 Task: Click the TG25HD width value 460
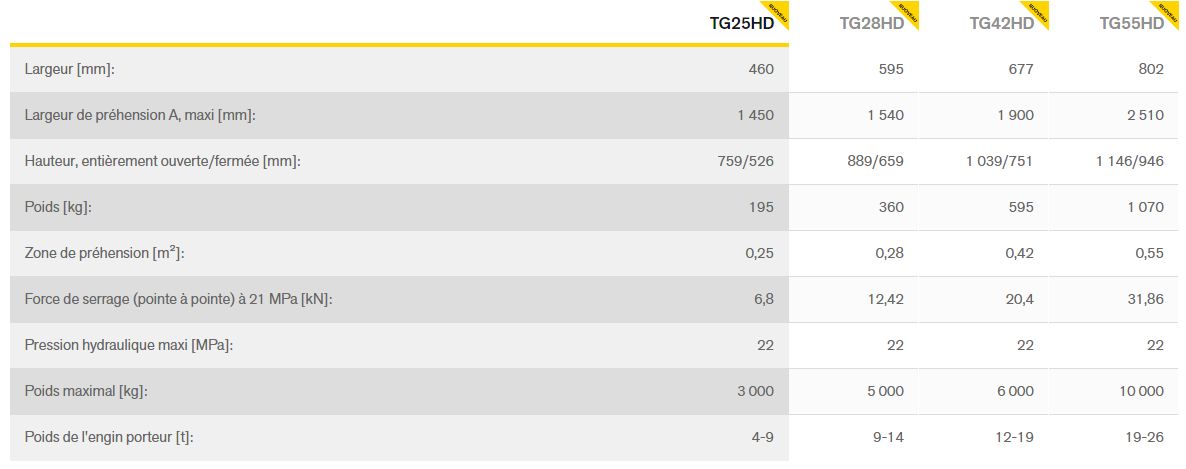coord(761,69)
